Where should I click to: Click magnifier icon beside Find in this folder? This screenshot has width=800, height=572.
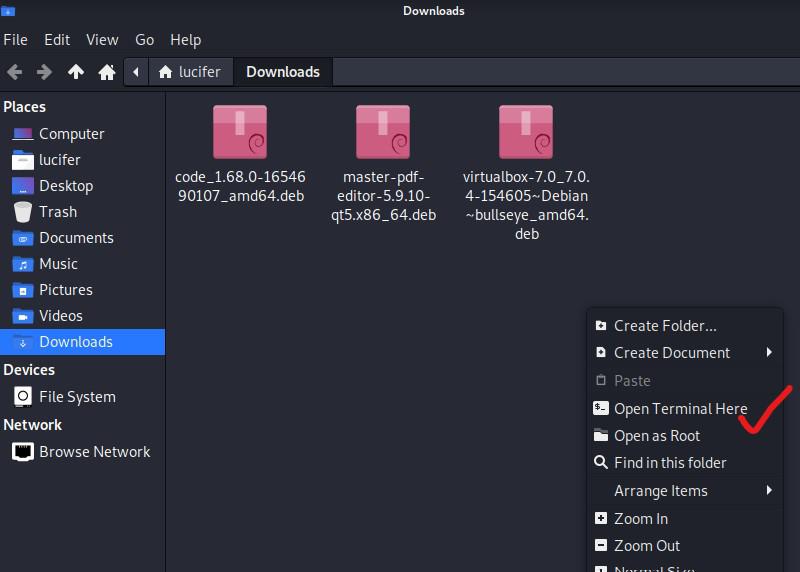pyautogui.click(x=601, y=462)
